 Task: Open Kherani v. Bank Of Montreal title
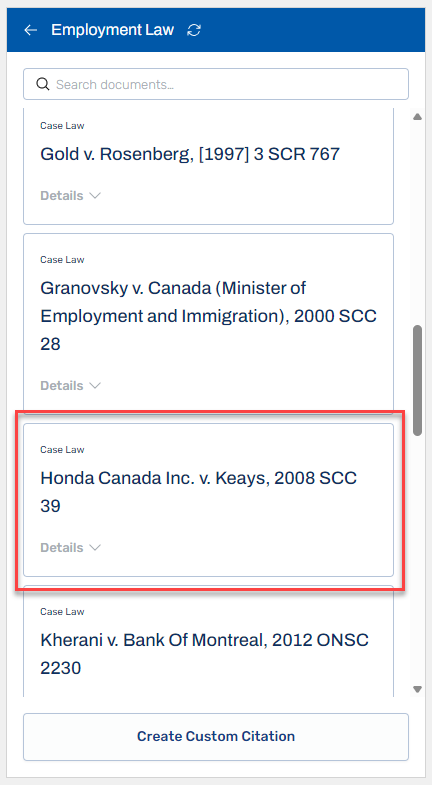click(x=204, y=654)
